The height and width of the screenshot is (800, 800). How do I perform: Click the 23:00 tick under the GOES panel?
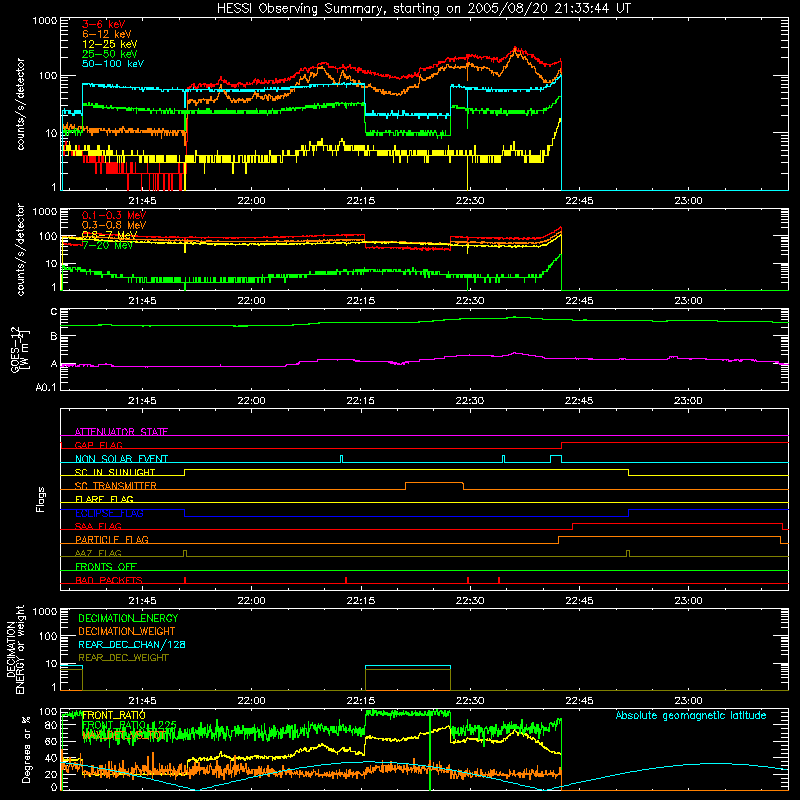[688, 401]
